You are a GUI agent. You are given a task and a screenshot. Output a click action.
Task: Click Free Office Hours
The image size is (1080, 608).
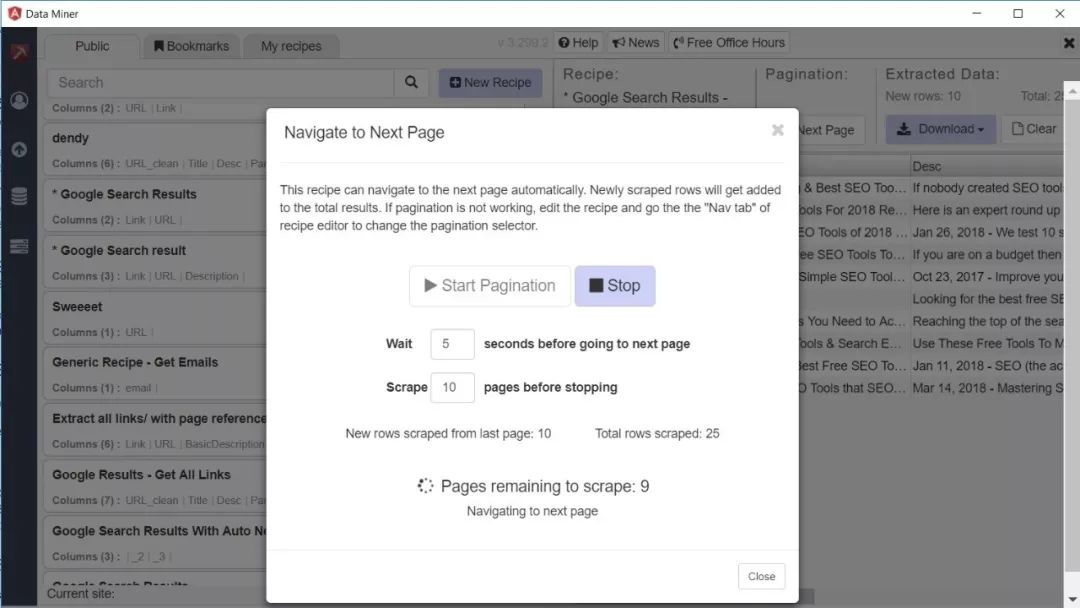(x=729, y=43)
